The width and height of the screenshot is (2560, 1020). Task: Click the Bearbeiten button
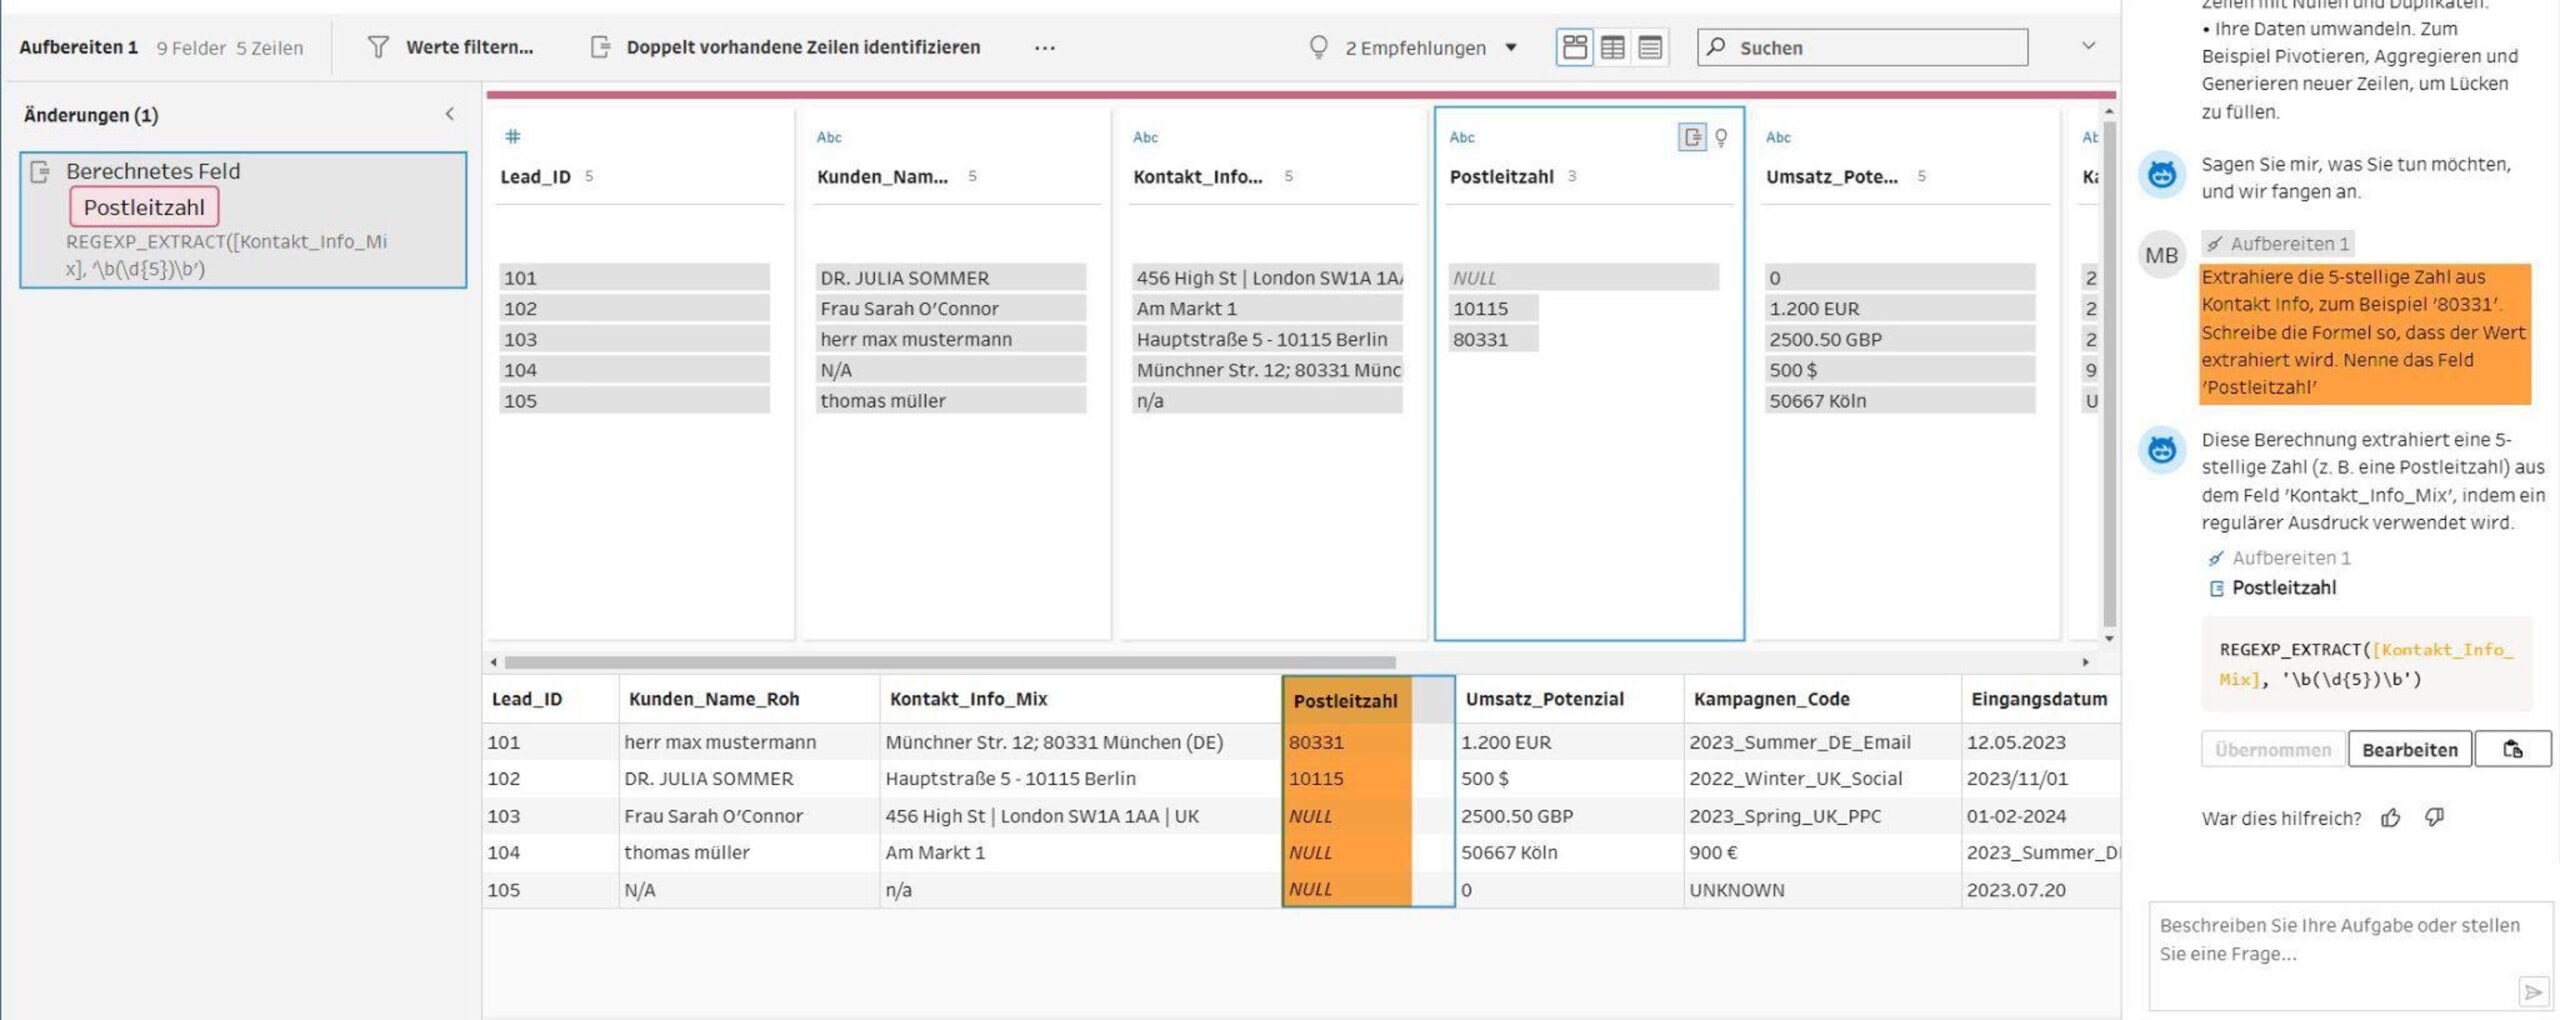(x=2409, y=749)
